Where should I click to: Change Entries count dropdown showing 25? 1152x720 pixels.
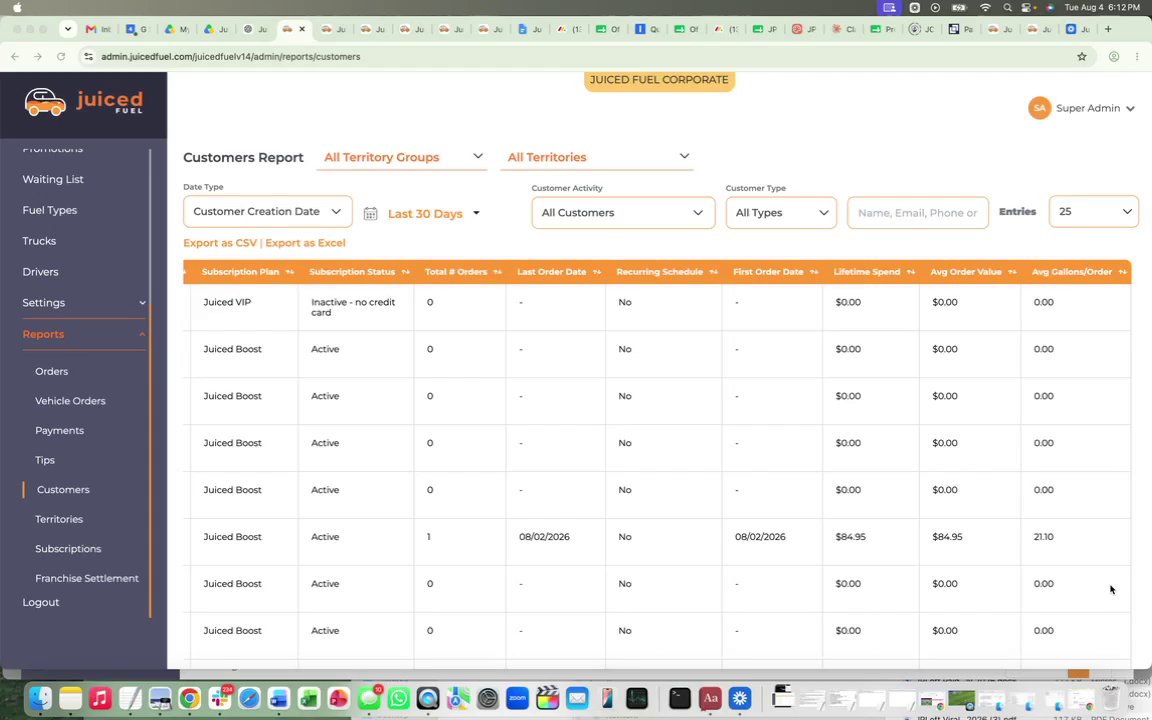tap(1094, 212)
